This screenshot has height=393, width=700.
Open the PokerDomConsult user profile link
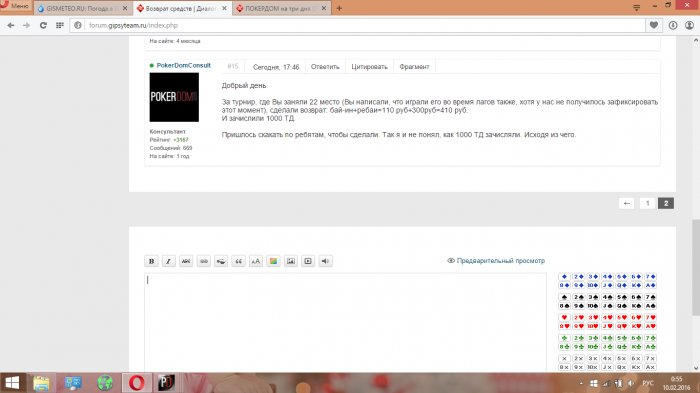[x=183, y=65]
